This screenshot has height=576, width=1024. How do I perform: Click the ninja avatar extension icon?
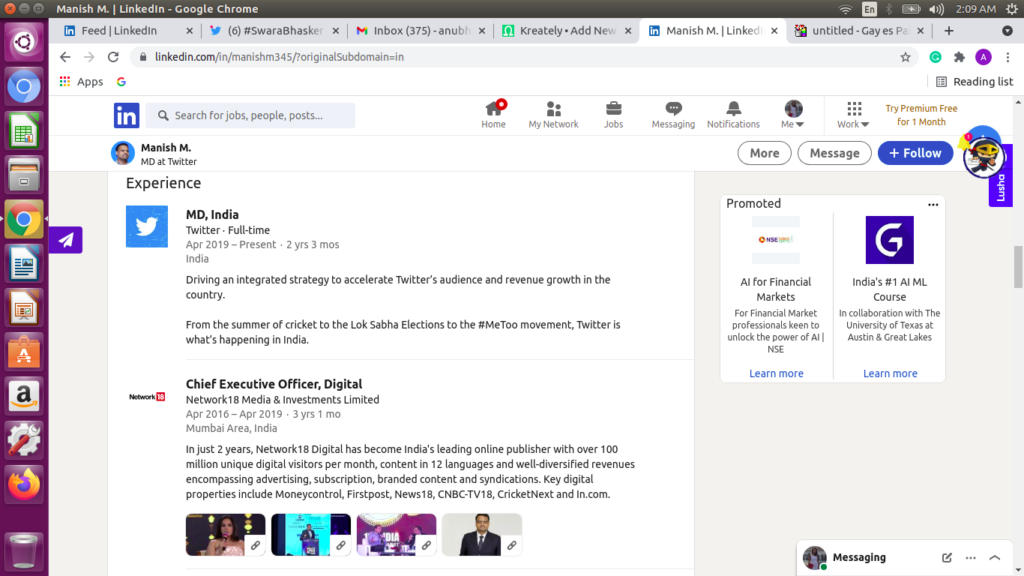click(x=982, y=157)
